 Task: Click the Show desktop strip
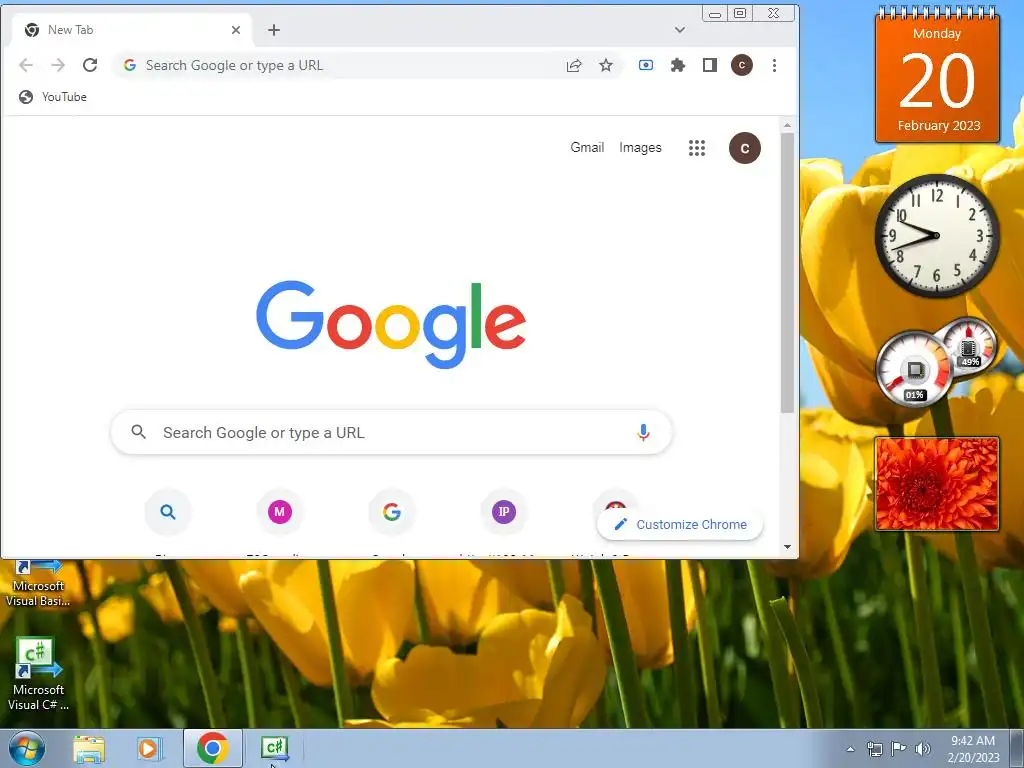pos(1017,748)
